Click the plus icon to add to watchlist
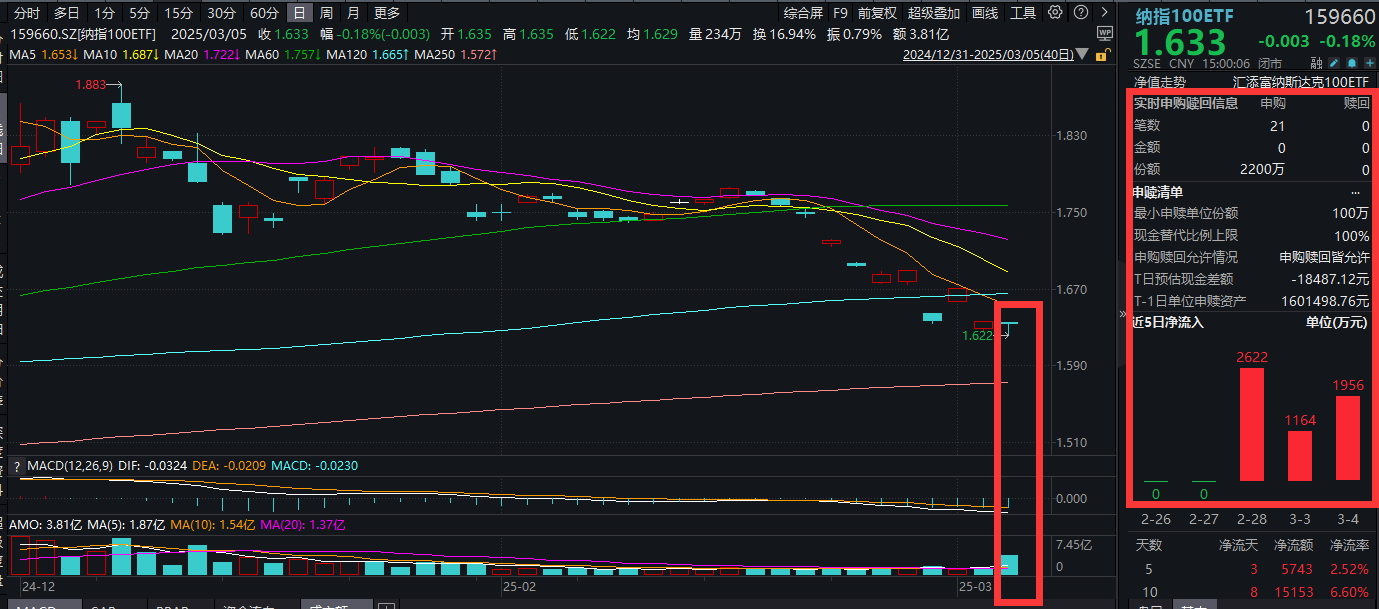This screenshot has height=609, width=1379. [x=1371, y=62]
